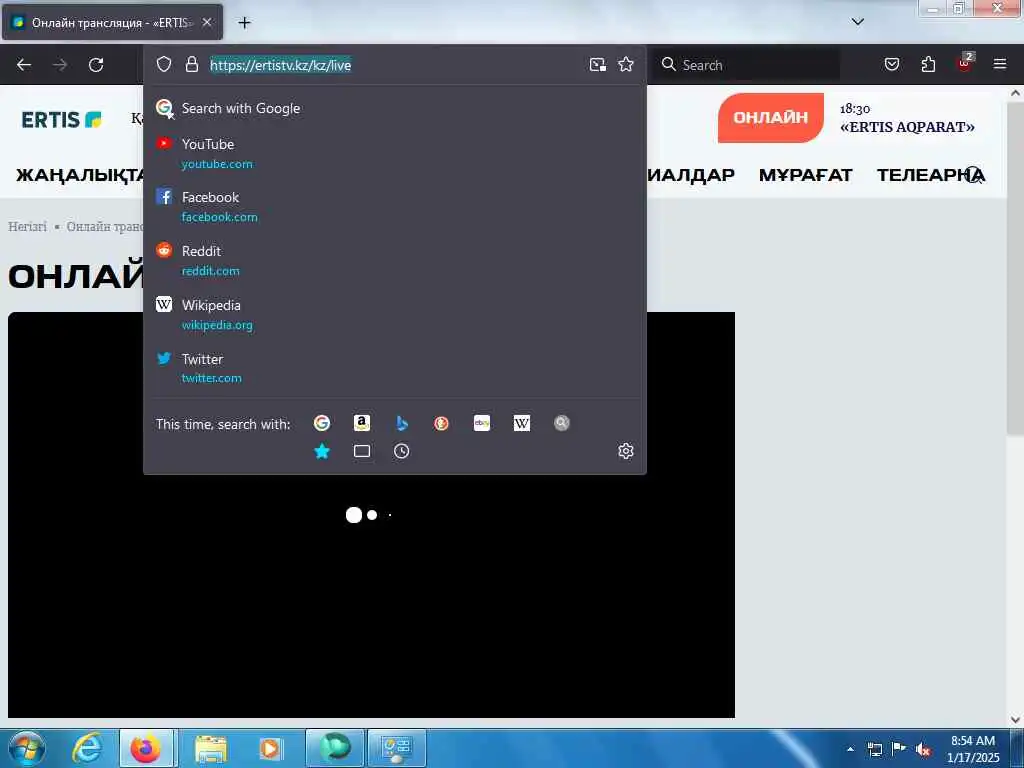This screenshot has width=1024, height=768.
Task: Show hidden tray icons arrow
Action: pyautogui.click(x=850, y=750)
